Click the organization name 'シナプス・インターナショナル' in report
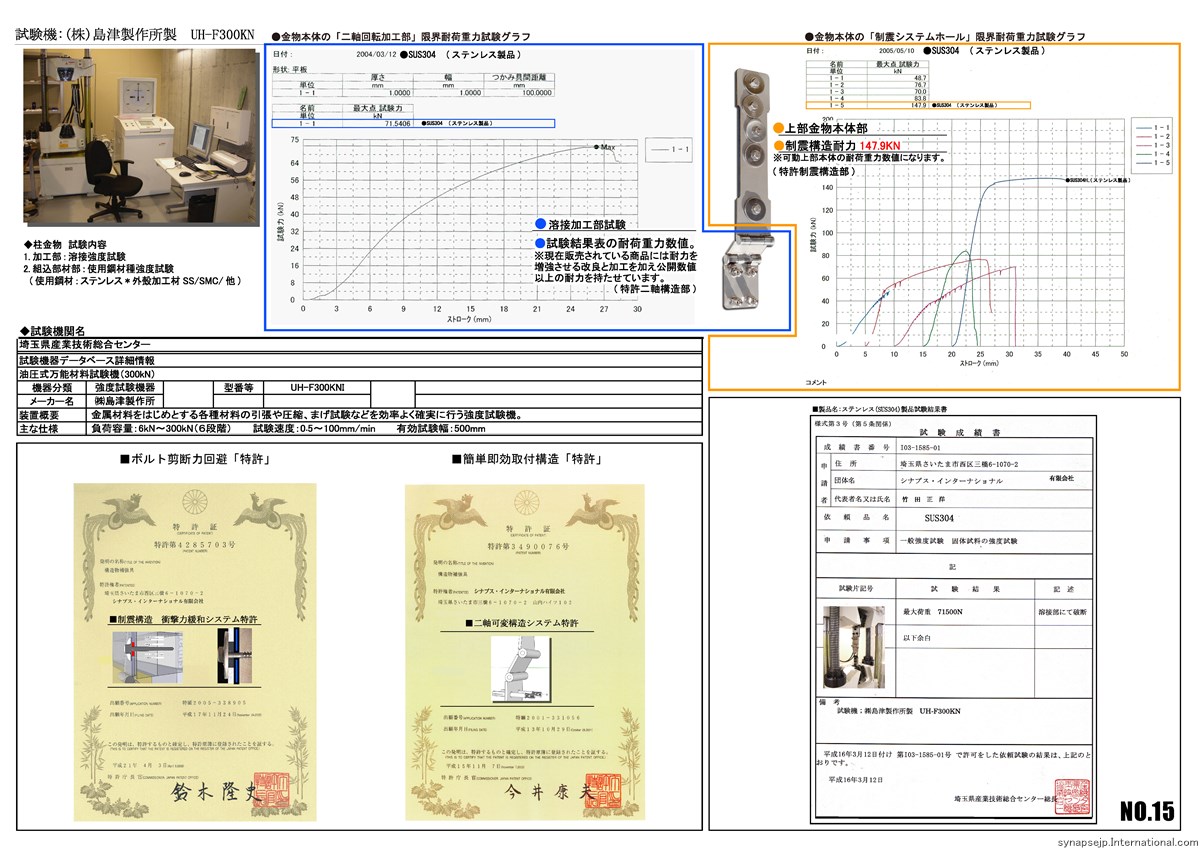Viewport: 1200px width, 848px height. coord(951,481)
